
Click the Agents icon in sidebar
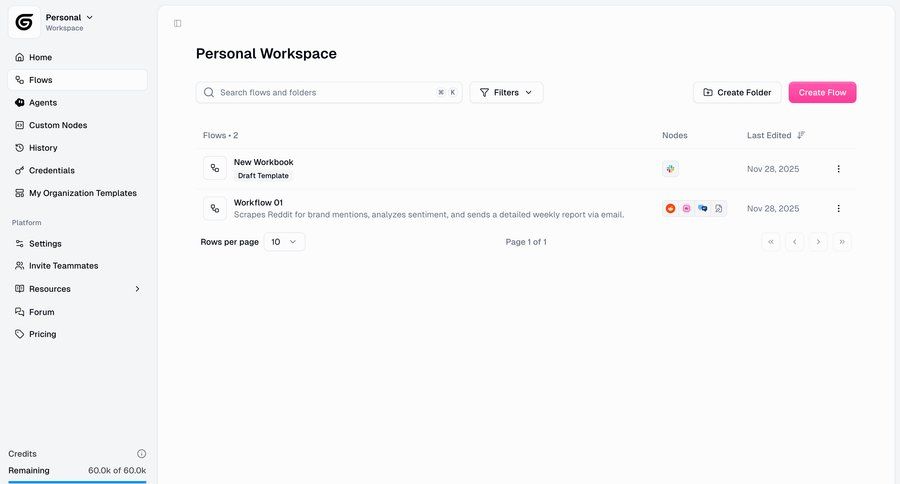tap(20, 103)
